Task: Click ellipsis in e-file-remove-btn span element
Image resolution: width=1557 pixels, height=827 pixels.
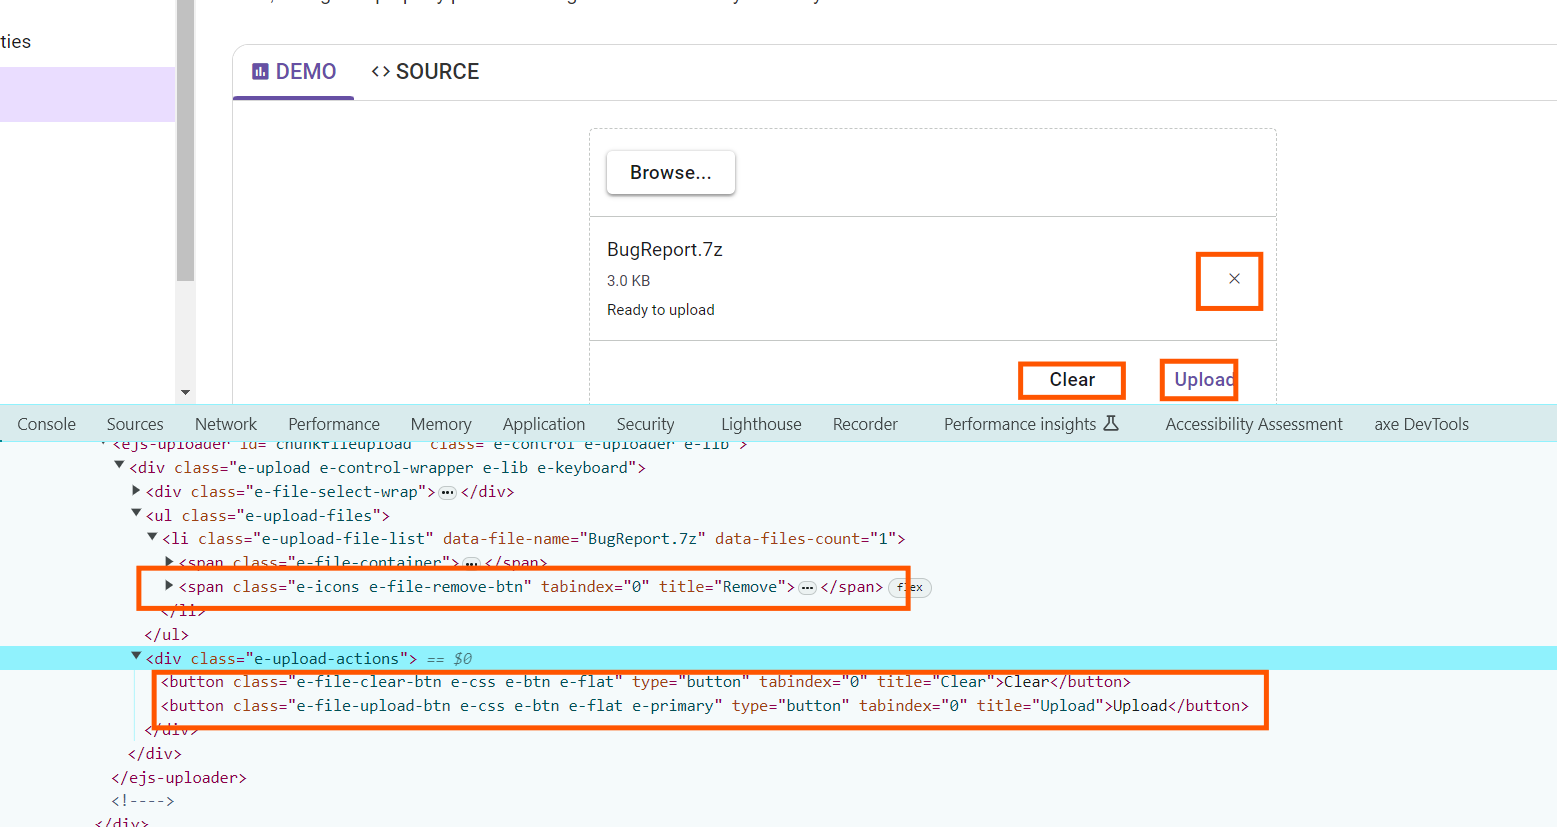Action: tap(807, 587)
